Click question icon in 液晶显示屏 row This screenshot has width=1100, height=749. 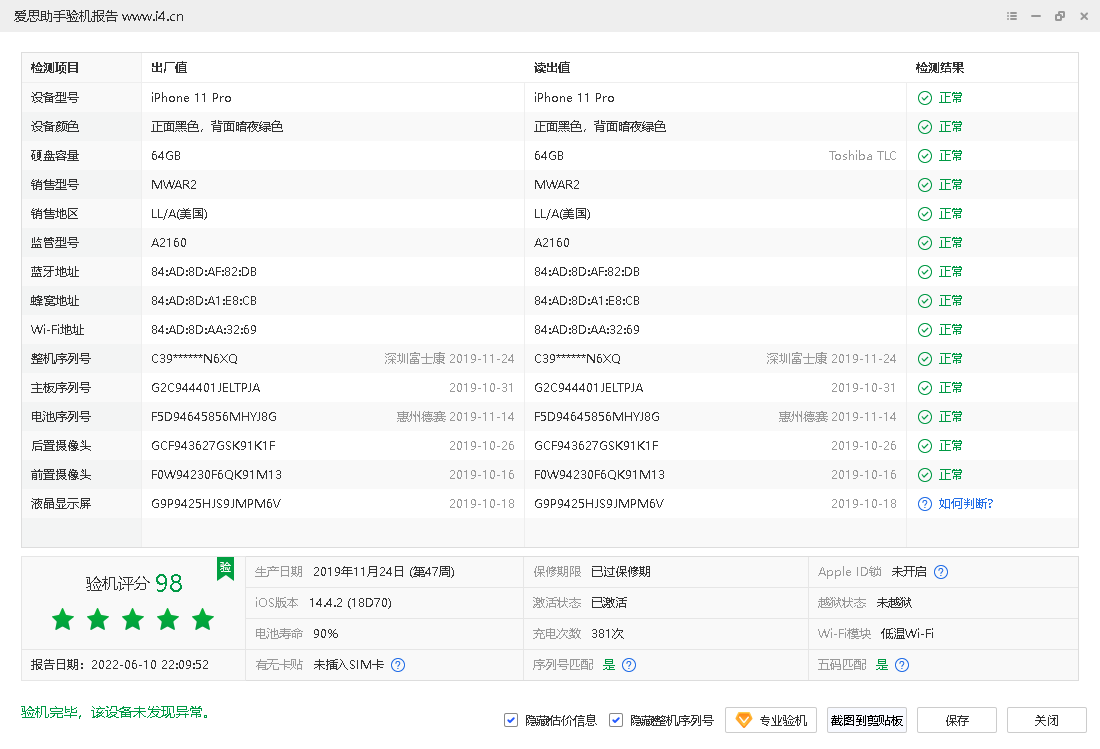pos(925,504)
